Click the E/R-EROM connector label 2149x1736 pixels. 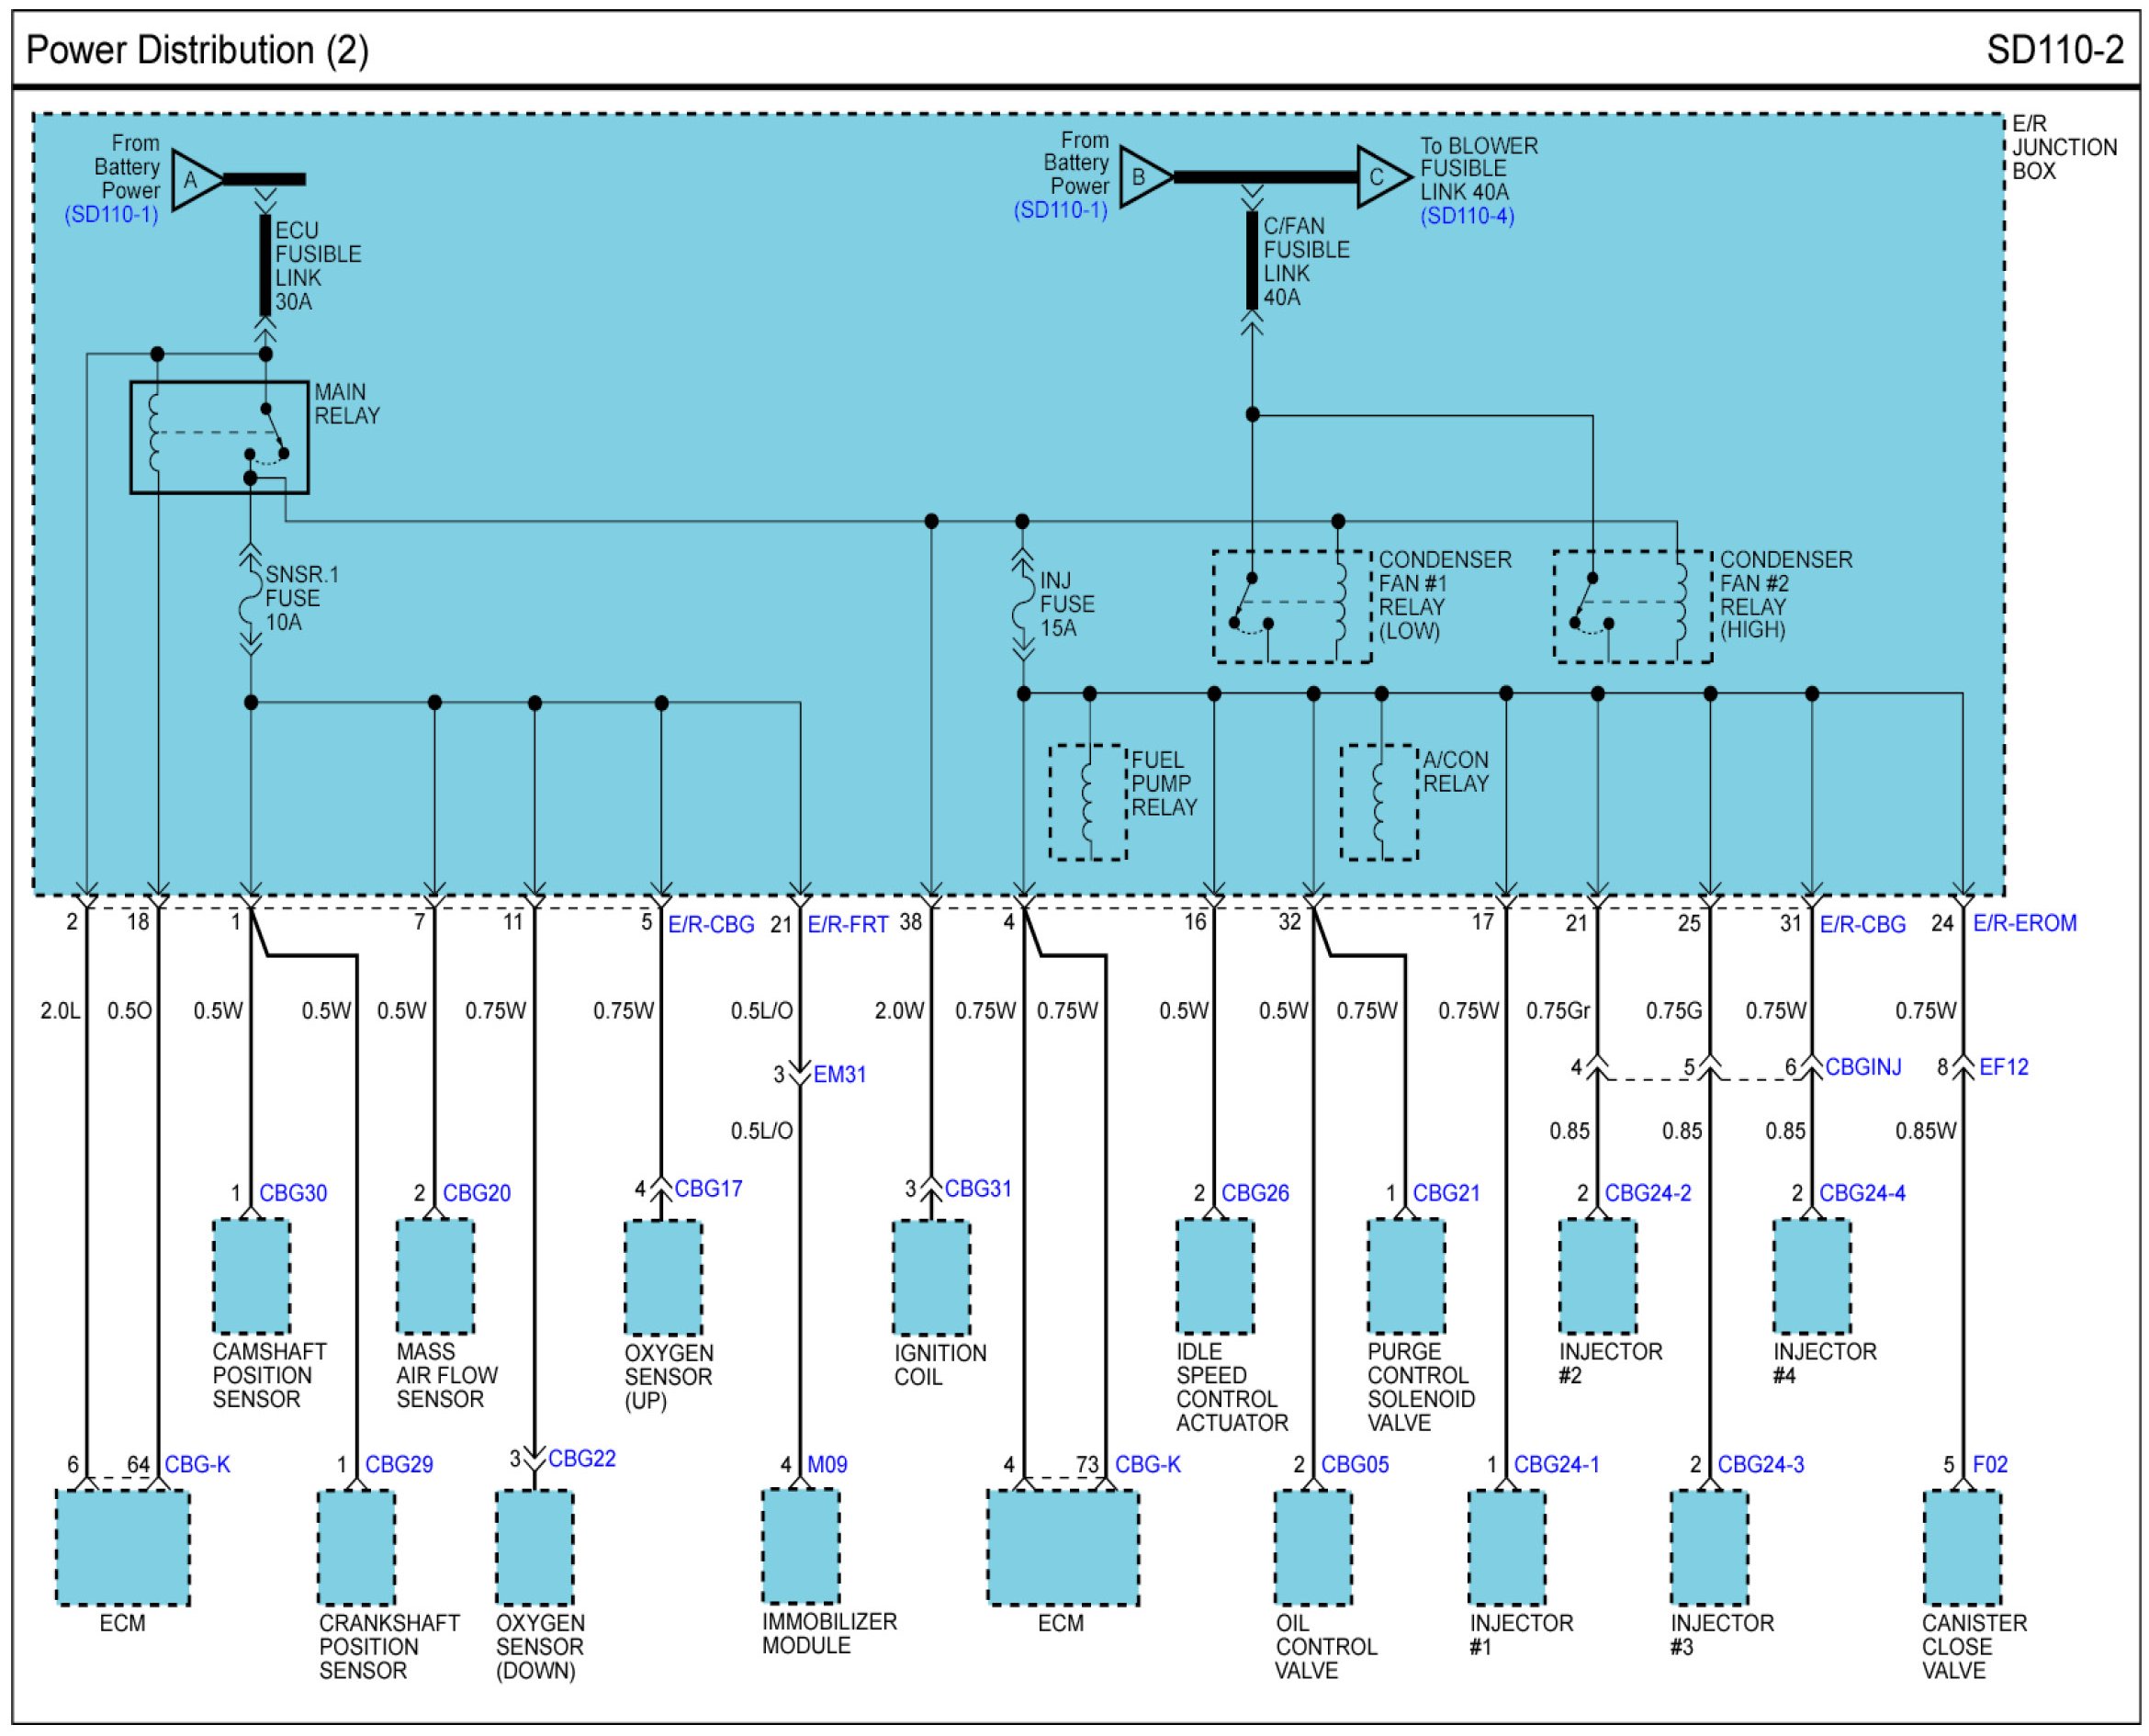(2024, 924)
